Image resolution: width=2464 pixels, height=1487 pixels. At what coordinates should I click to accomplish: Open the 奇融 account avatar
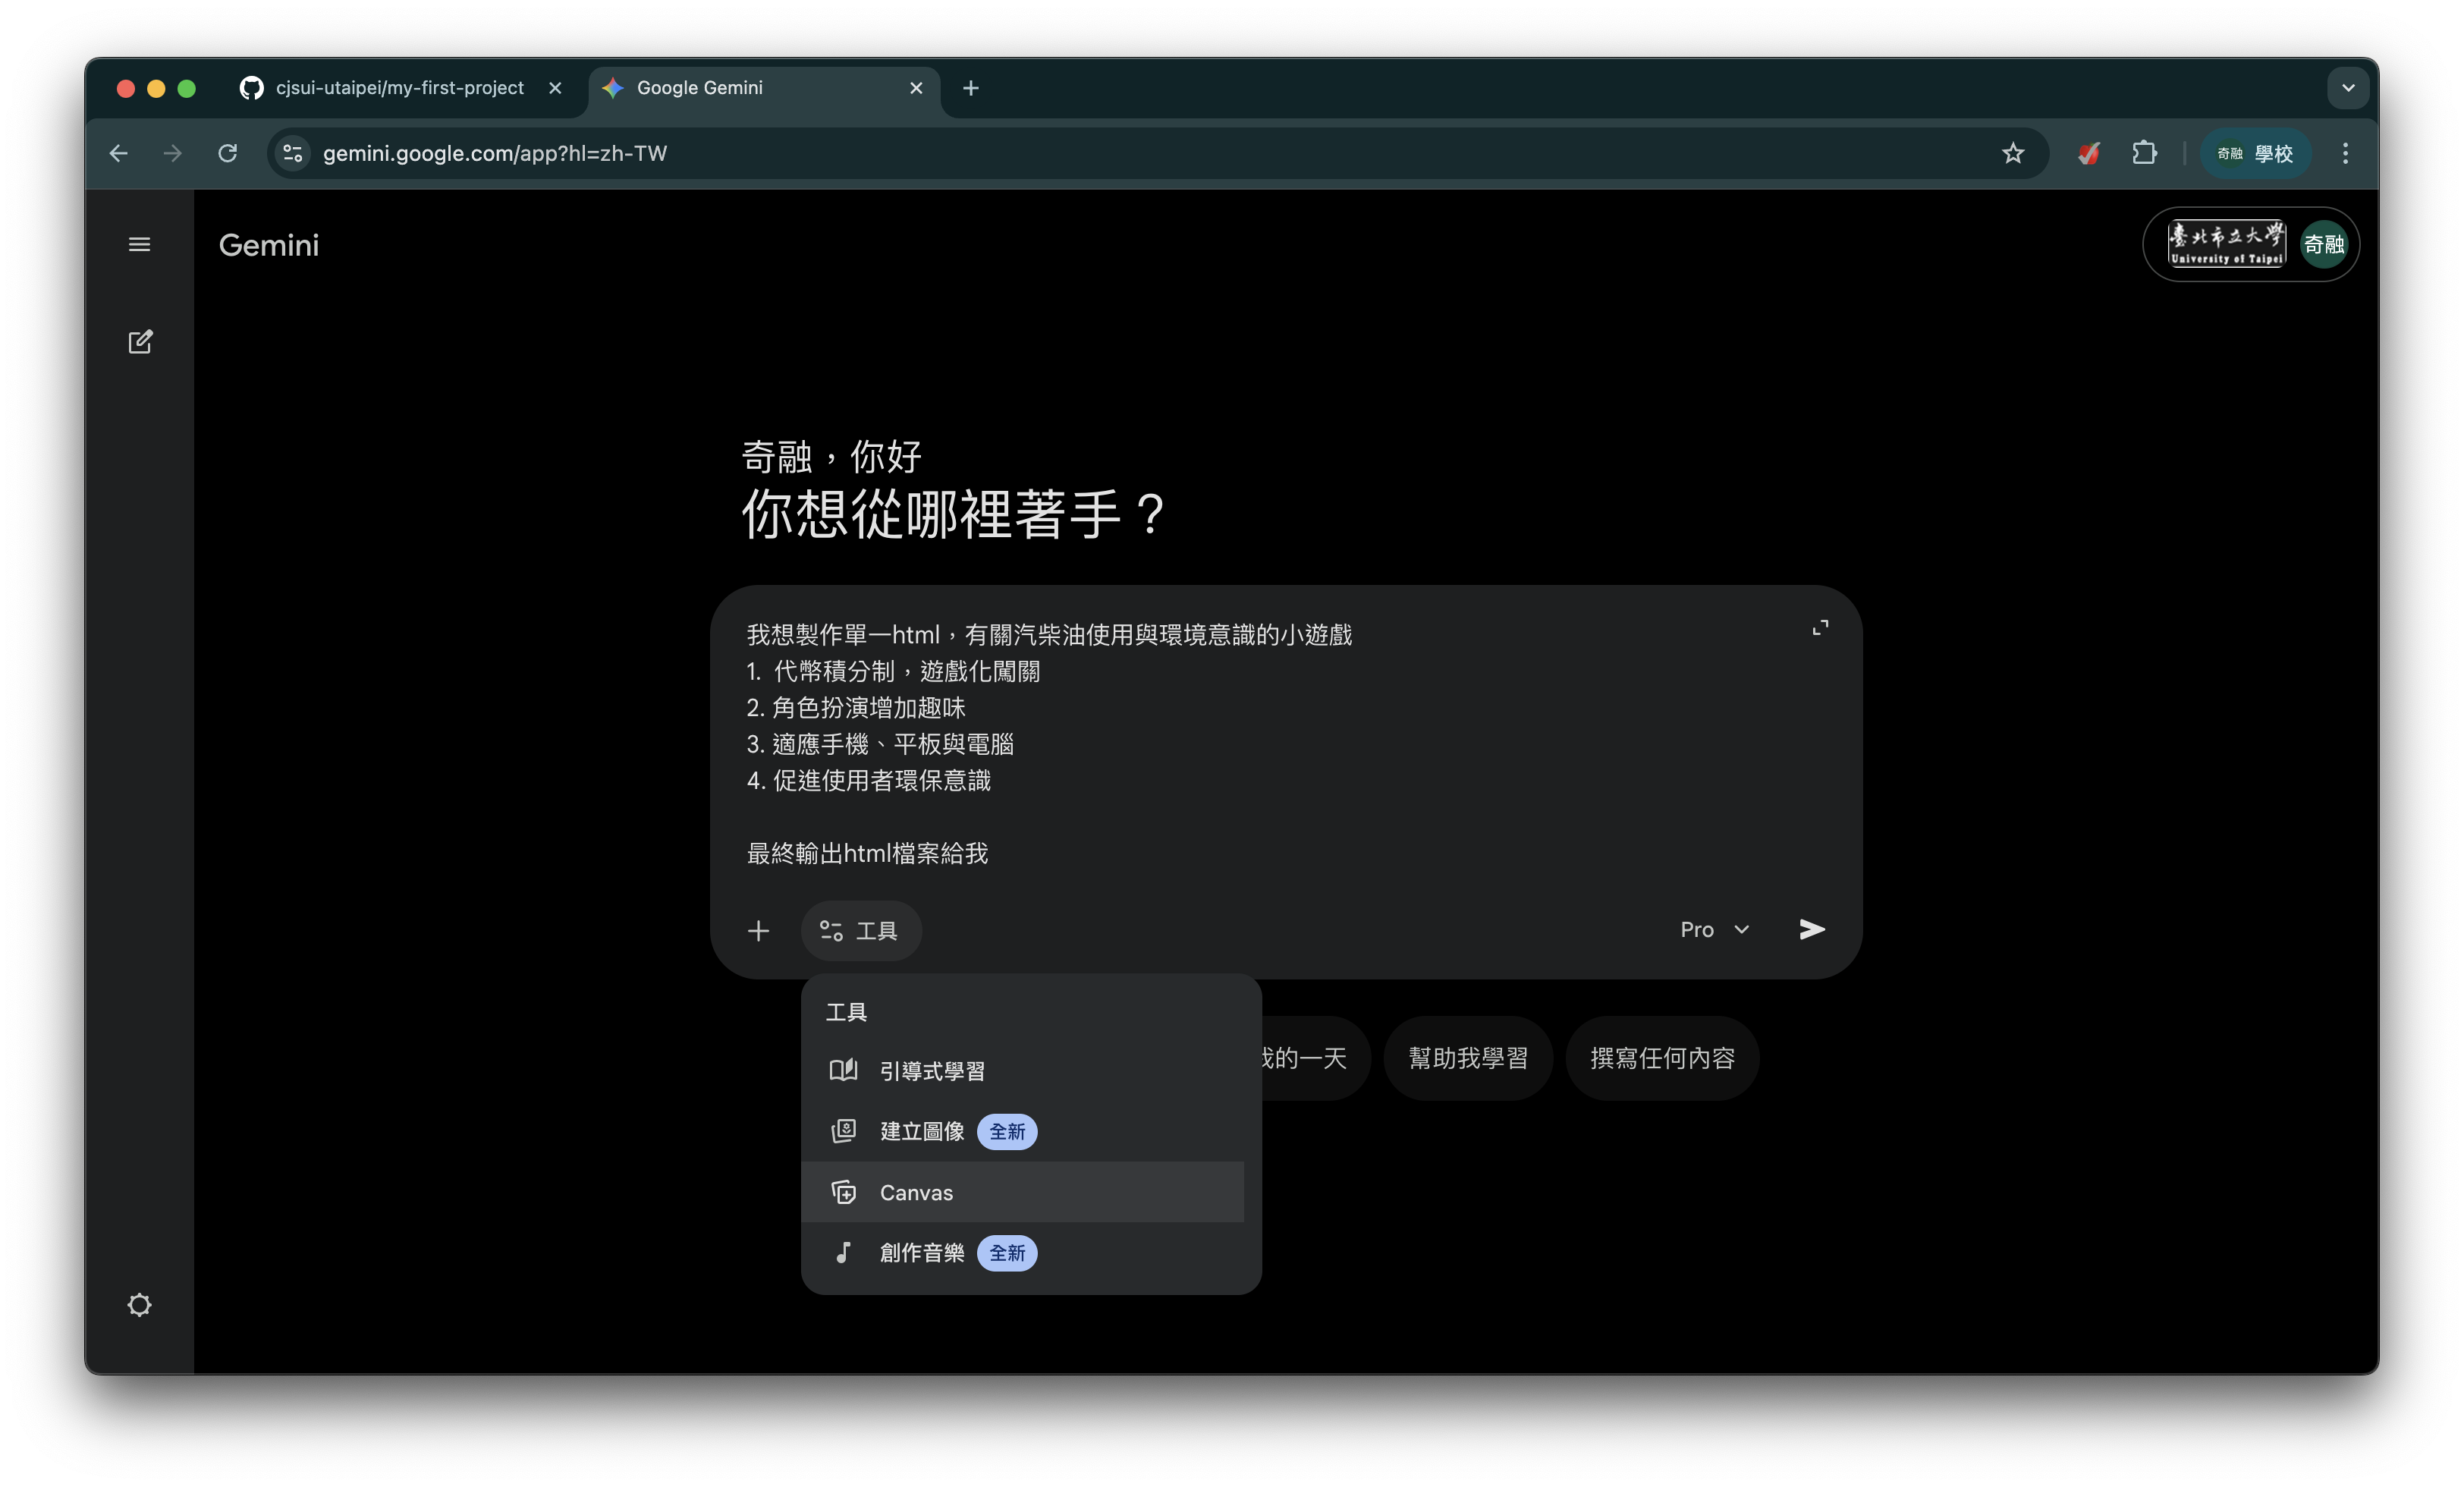[2324, 244]
